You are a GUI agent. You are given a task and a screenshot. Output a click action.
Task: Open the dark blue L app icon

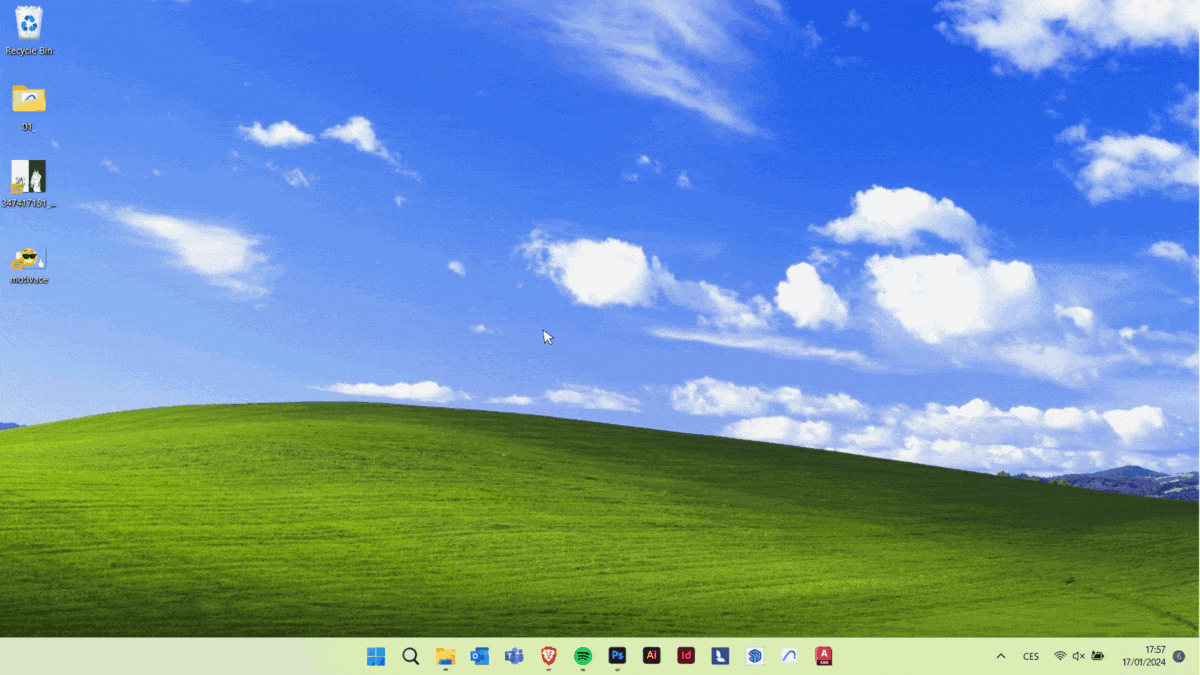click(720, 656)
